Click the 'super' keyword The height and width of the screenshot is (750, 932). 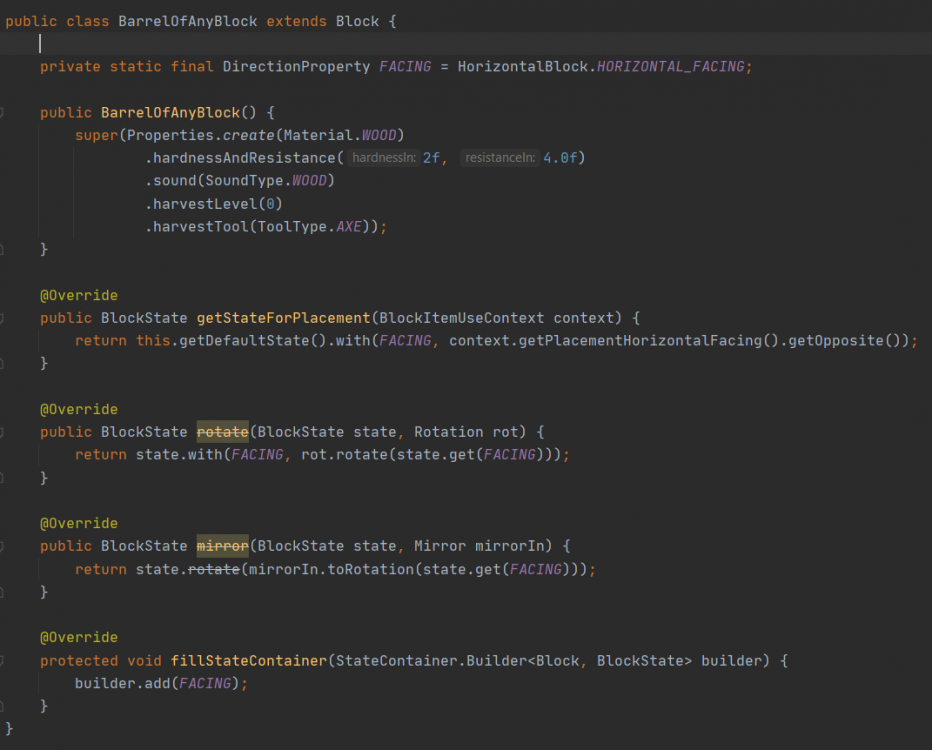point(96,135)
